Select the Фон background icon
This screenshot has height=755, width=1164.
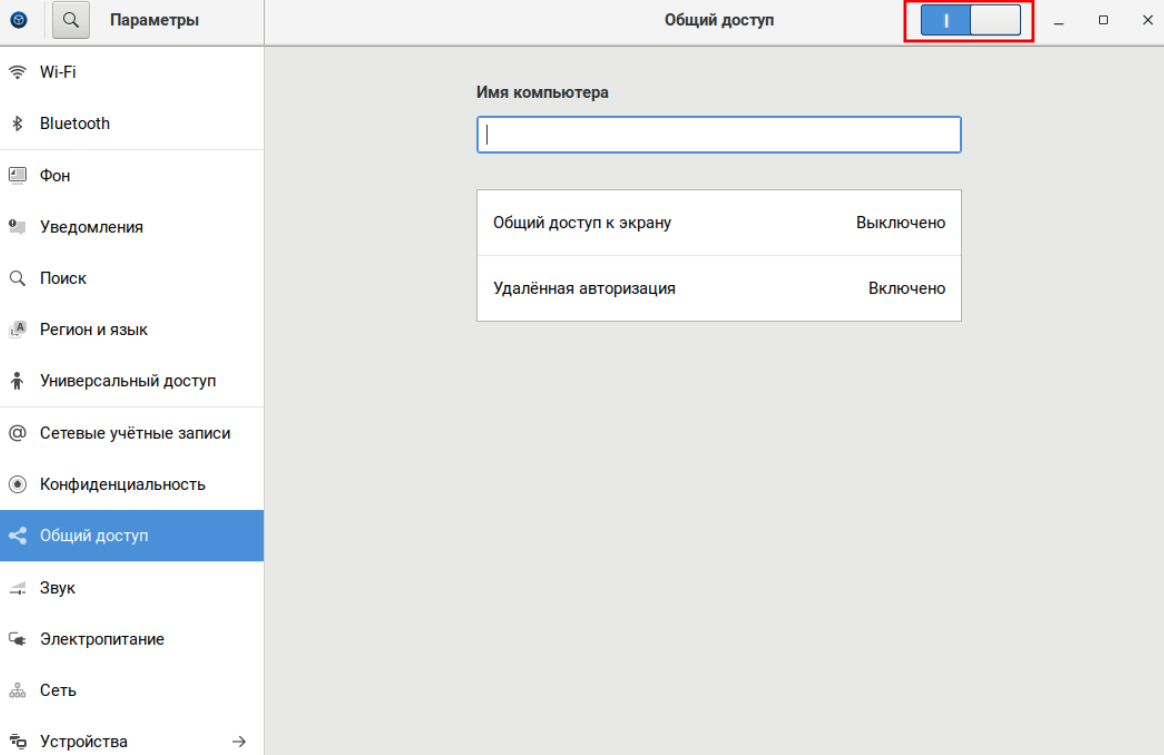17,175
